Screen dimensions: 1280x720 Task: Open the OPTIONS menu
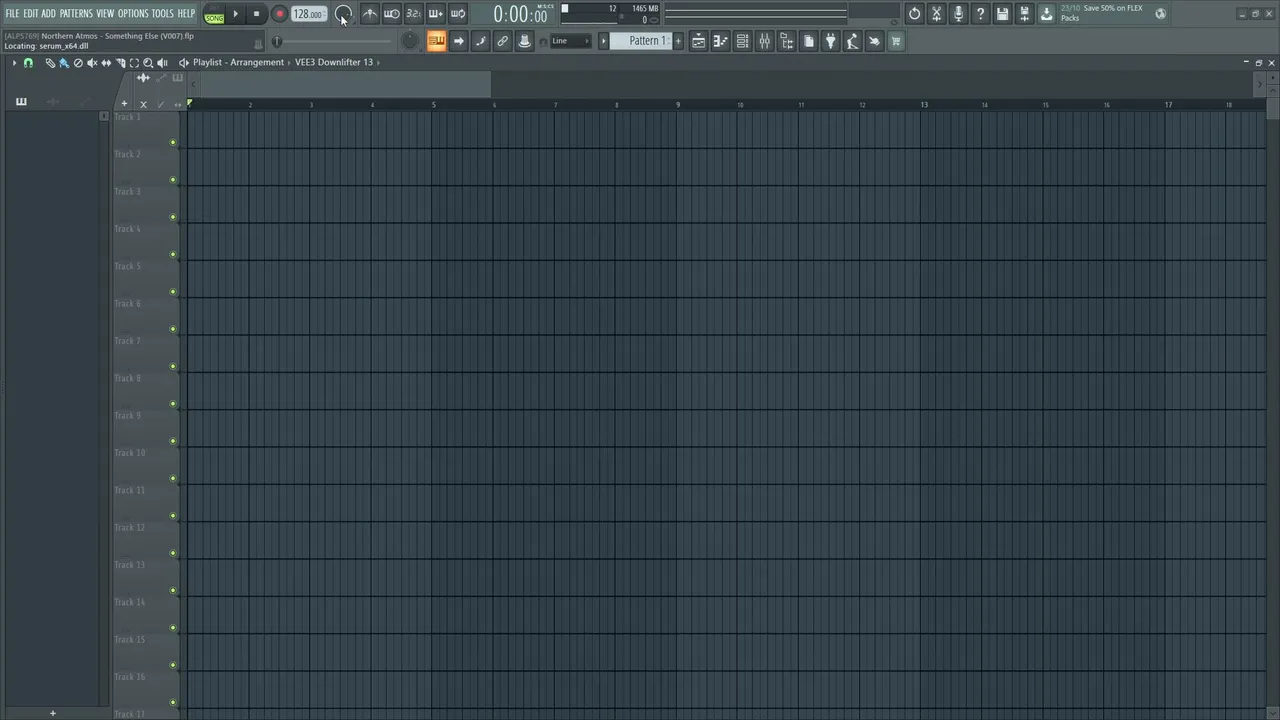coord(133,14)
